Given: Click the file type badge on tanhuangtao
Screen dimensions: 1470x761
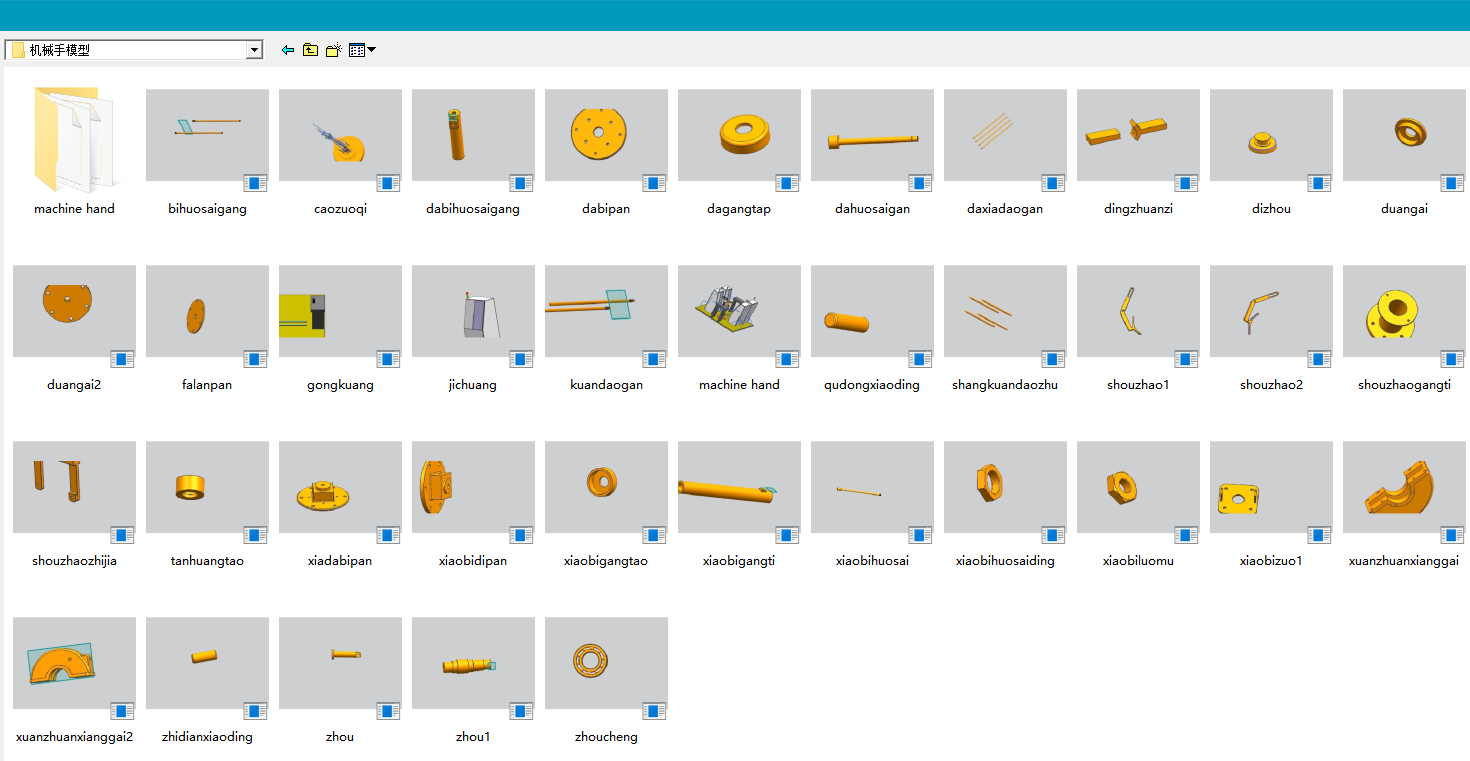Looking at the screenshot, I should click(x=255, y=535).
